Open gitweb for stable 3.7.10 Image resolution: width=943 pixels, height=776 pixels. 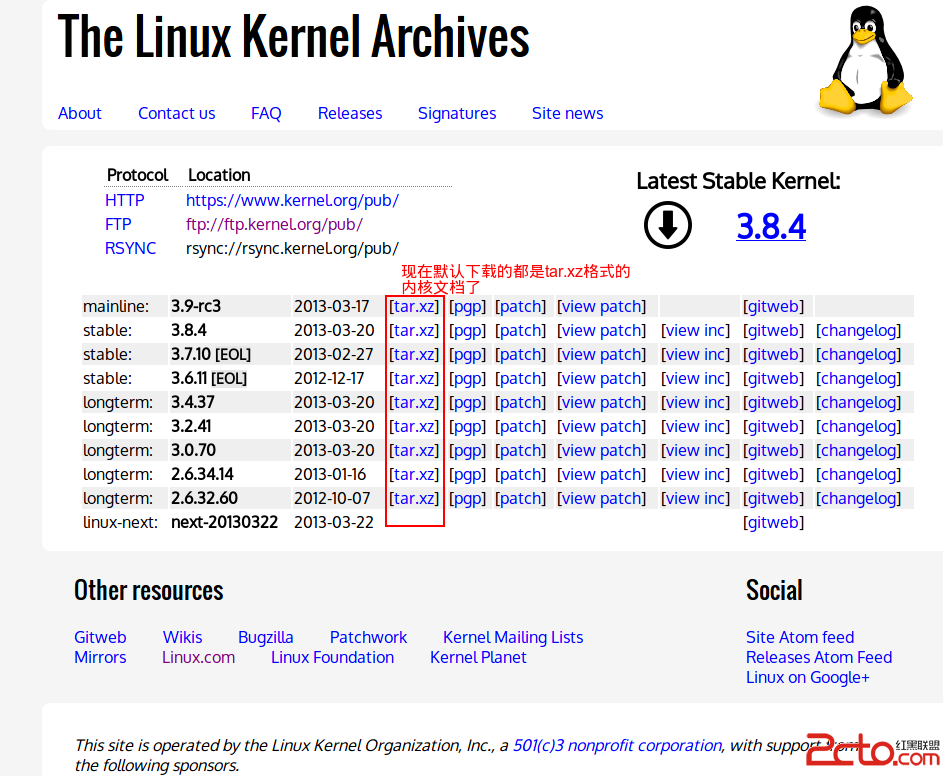(773, 354)
